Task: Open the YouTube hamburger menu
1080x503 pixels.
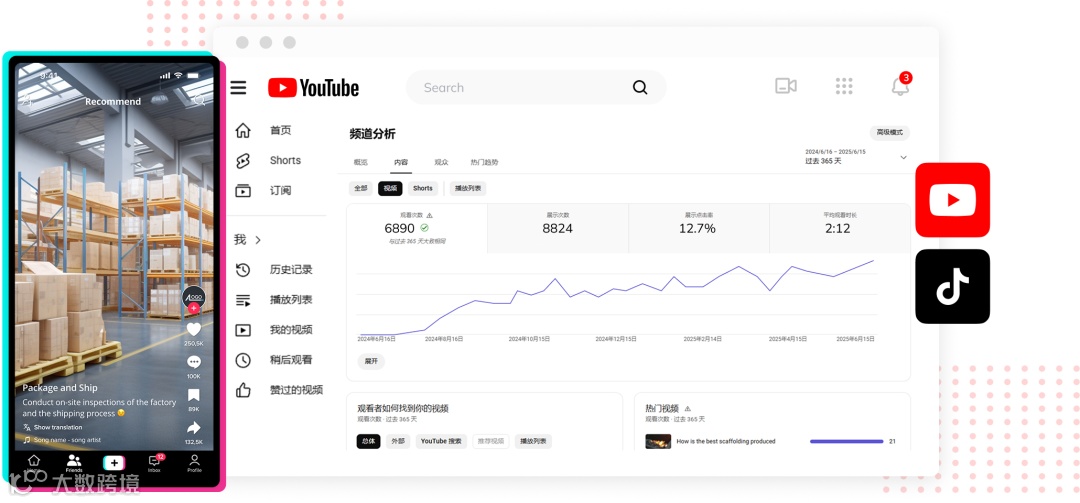Action: (238, 88)
